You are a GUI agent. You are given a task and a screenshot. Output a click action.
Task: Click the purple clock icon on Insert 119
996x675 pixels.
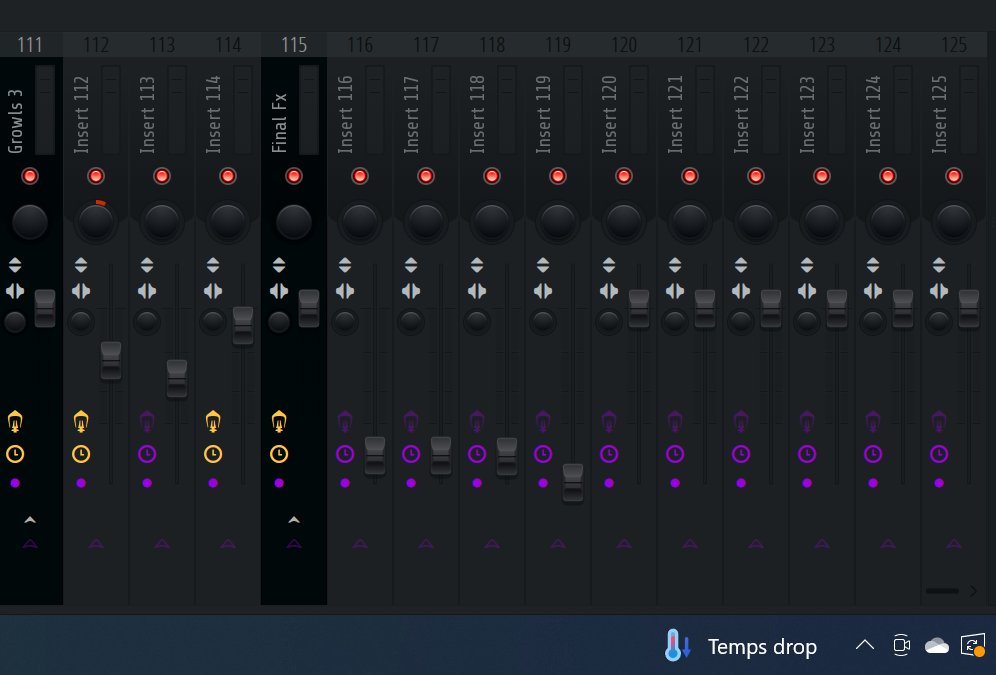pos(543,453)
